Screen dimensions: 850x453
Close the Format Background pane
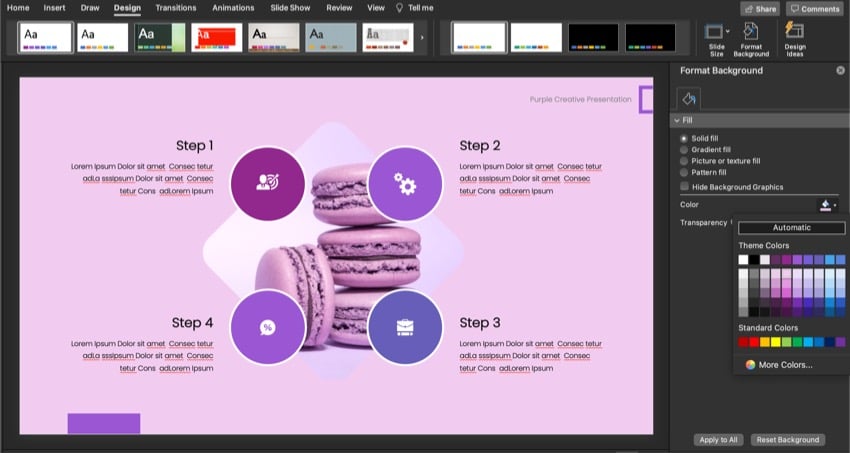840,71
